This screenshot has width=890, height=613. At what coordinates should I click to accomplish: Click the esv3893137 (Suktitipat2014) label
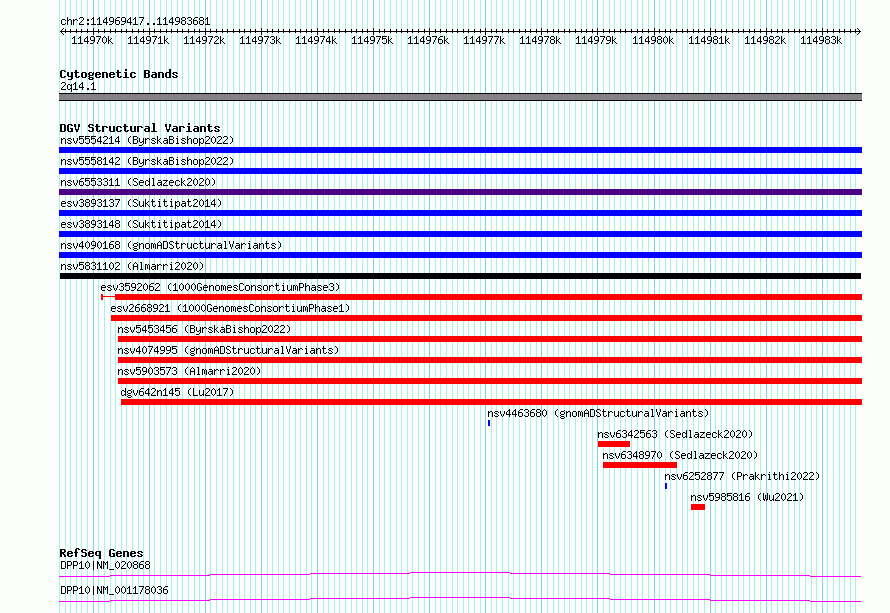coord(141,203)
